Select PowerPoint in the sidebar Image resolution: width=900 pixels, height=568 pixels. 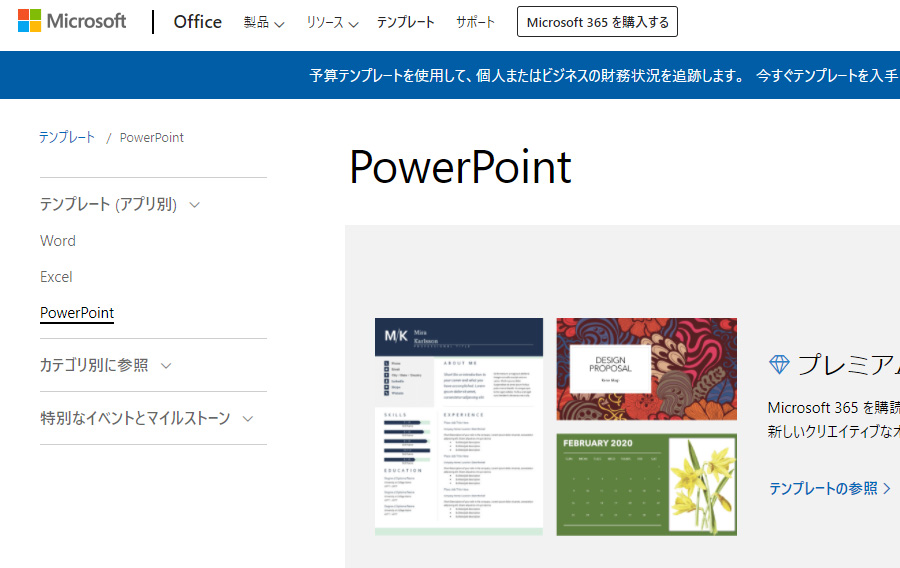point(77,313)
